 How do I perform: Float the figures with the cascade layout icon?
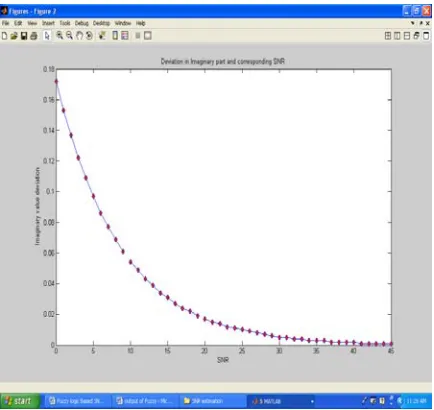pos(416,36)
